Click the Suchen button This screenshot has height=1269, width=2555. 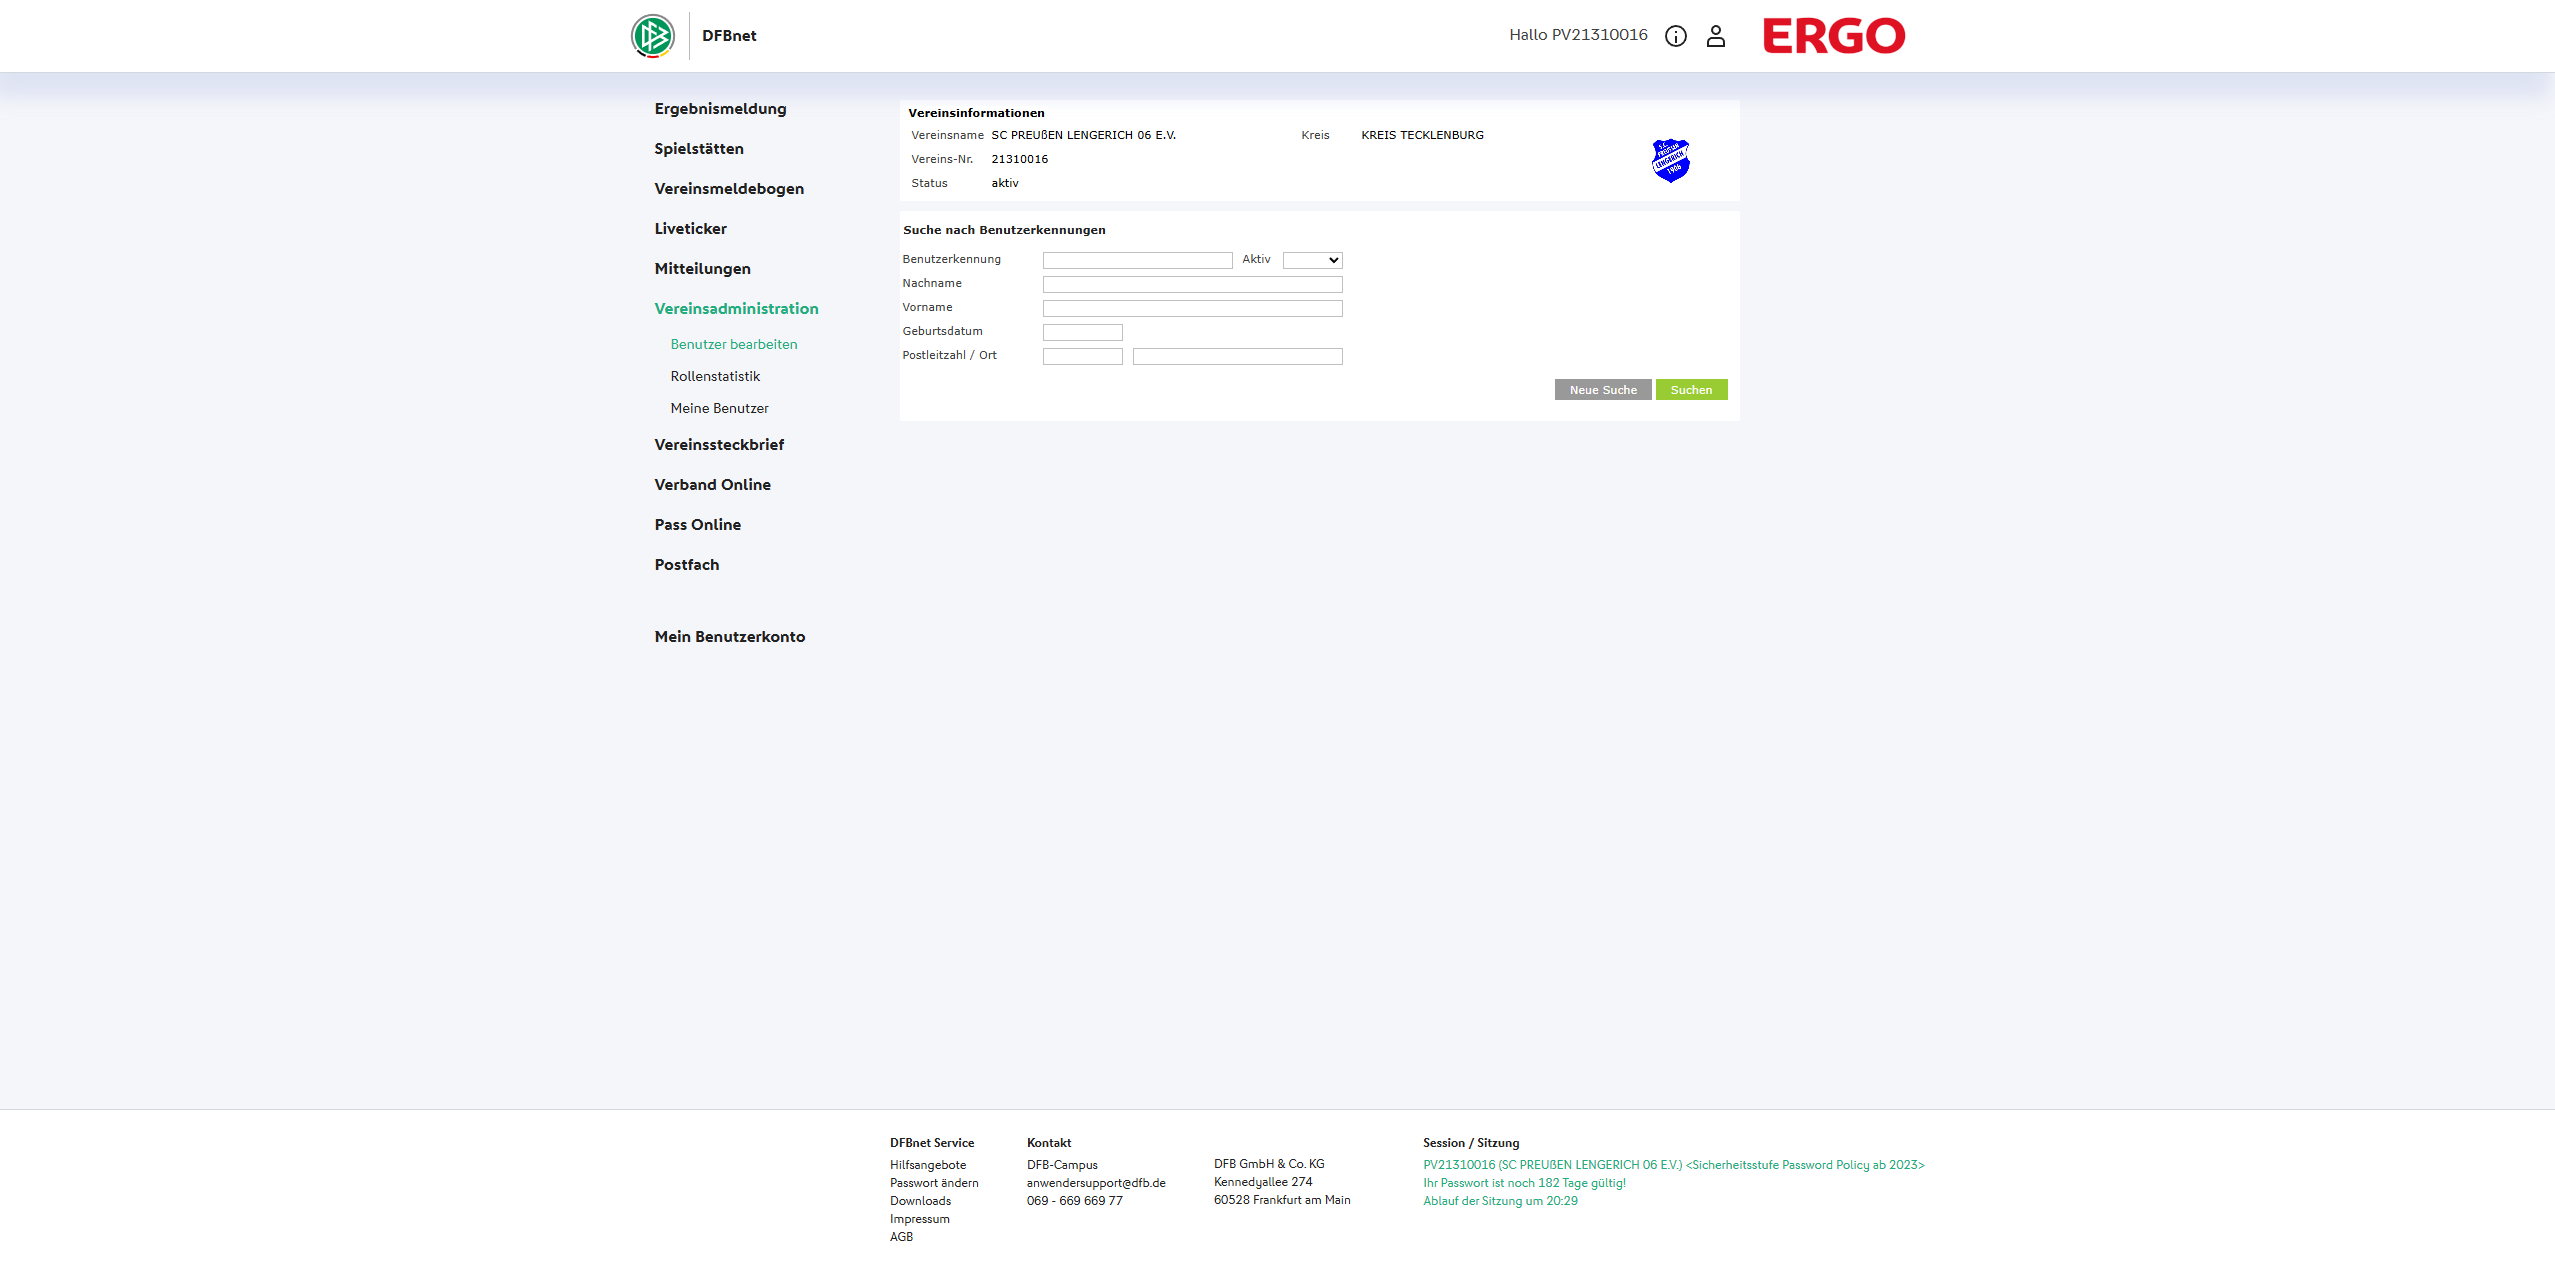(1690, 390)
